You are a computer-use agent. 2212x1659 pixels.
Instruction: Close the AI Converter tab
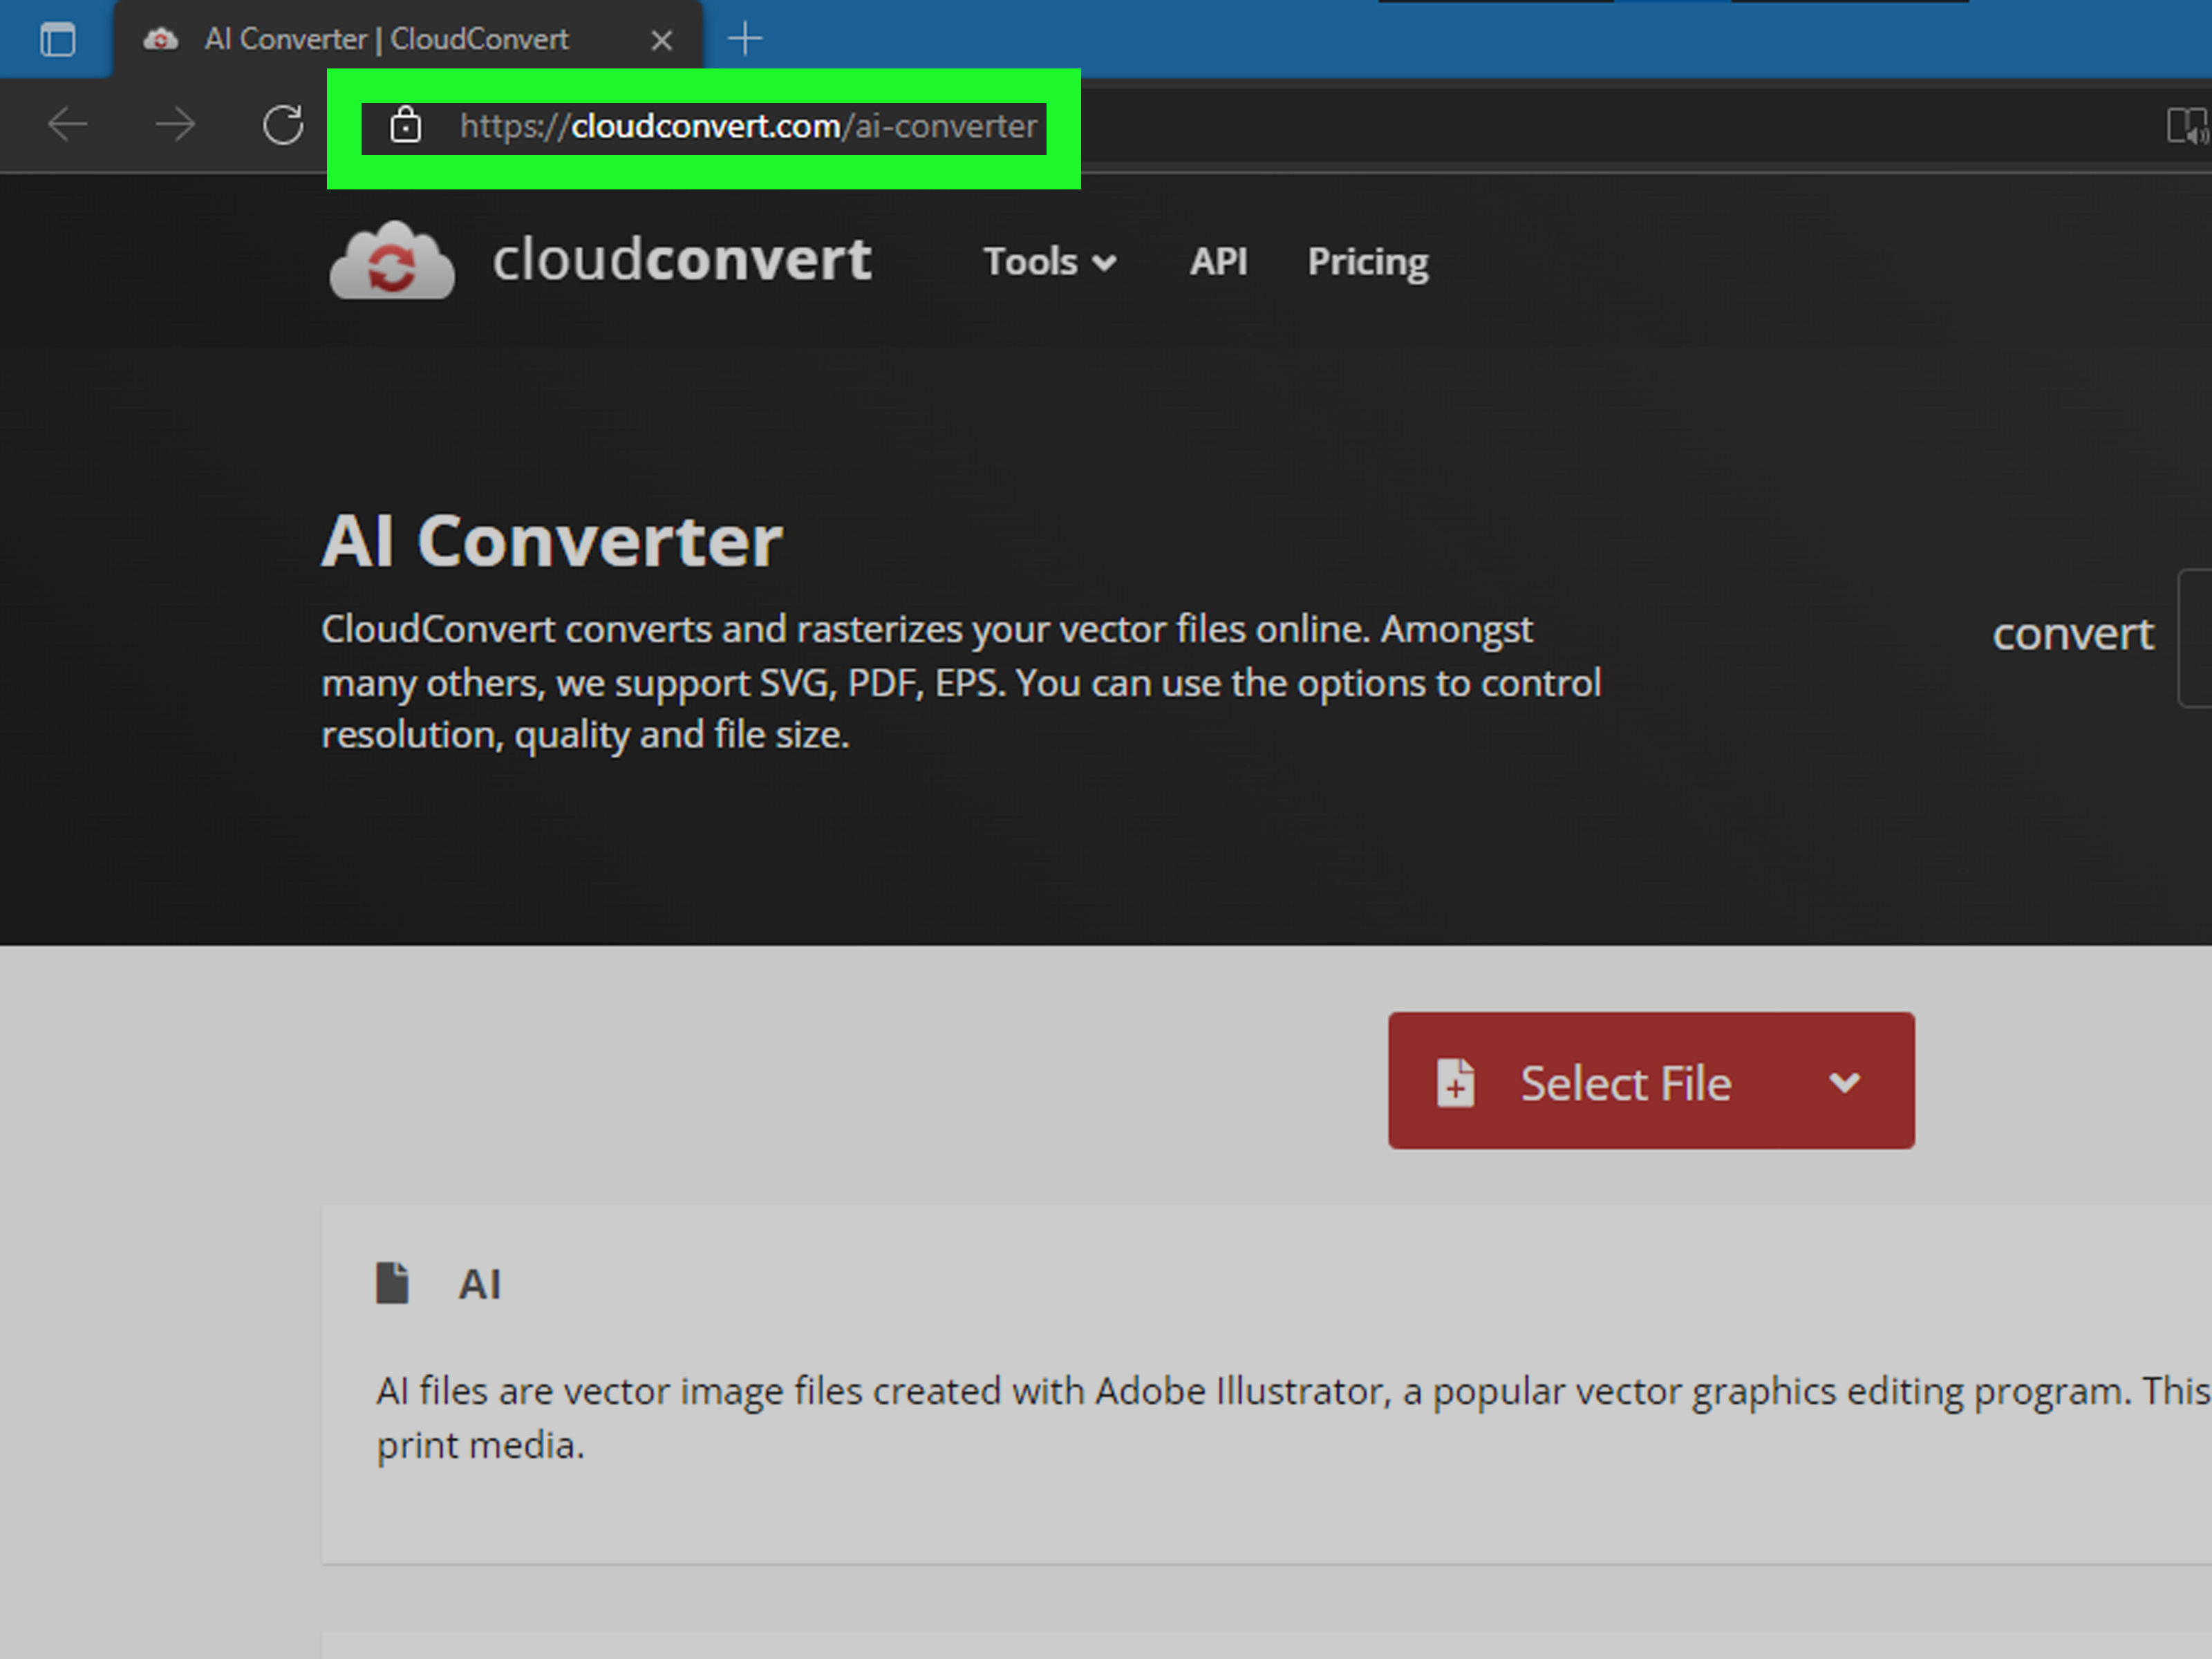pos(662,38)
